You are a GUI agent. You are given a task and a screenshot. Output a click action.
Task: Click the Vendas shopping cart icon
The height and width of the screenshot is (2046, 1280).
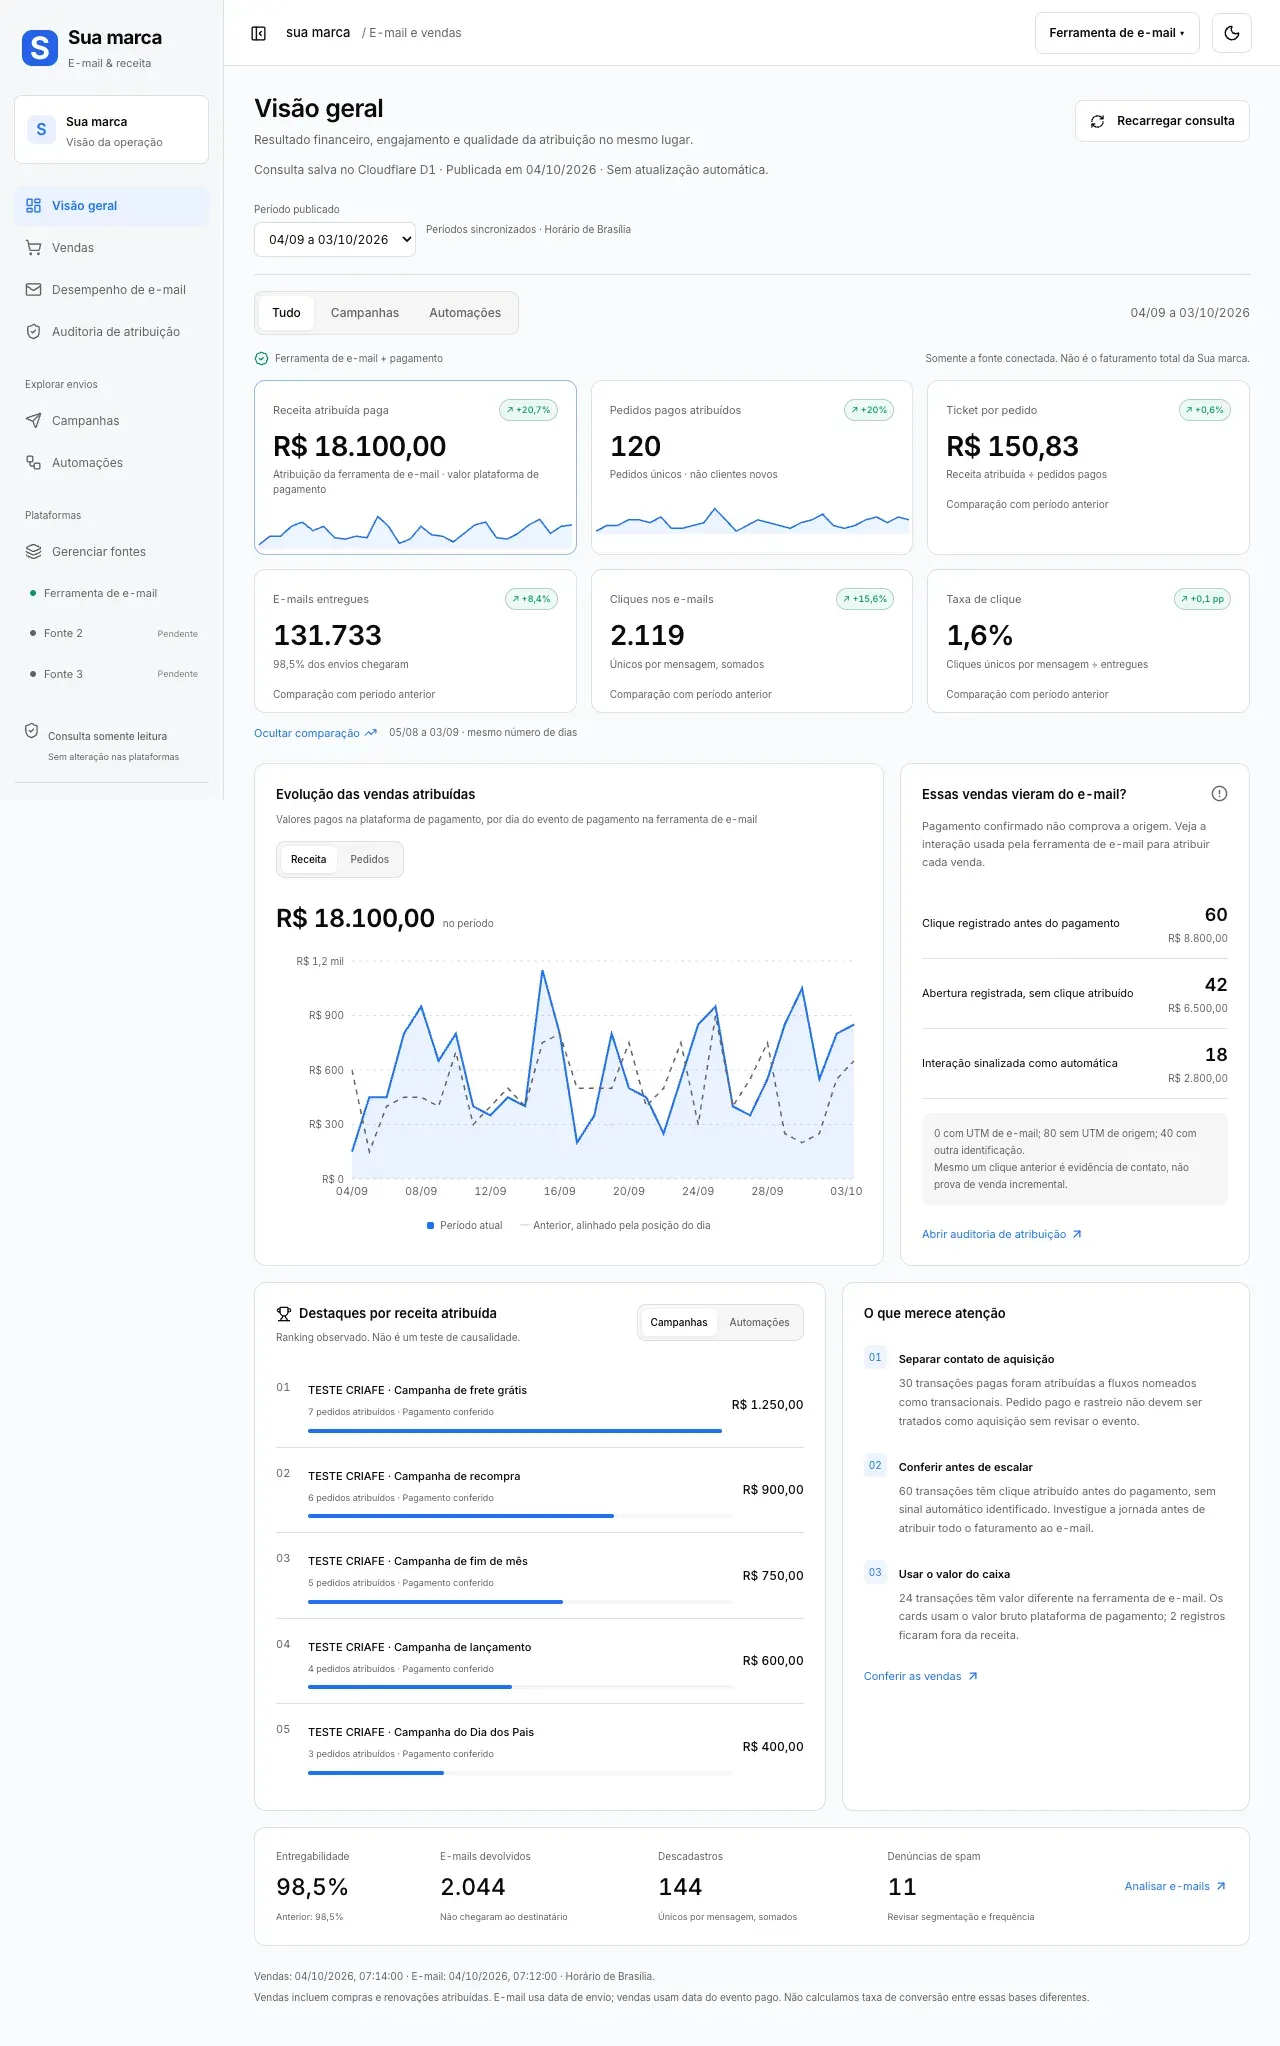[x=33, y=248]
